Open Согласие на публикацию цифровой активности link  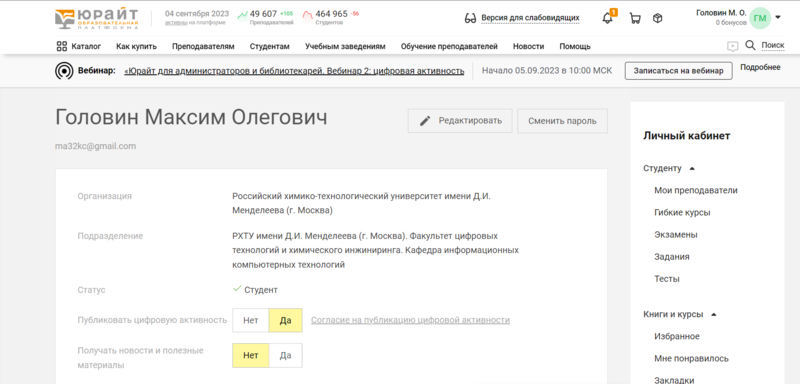tap(410, 320)
